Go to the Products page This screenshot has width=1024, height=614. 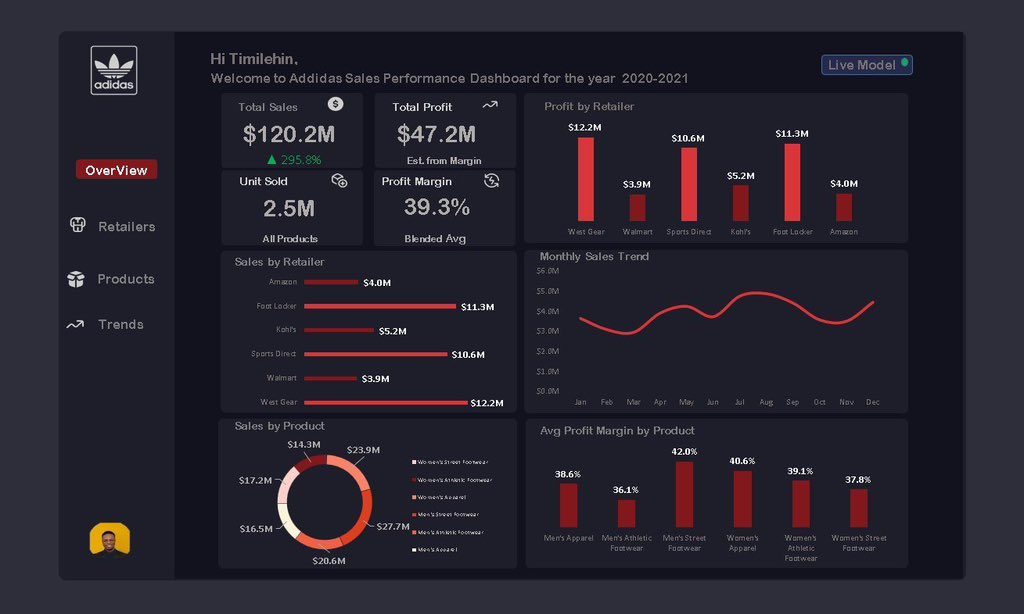click(x=126, y=279)
